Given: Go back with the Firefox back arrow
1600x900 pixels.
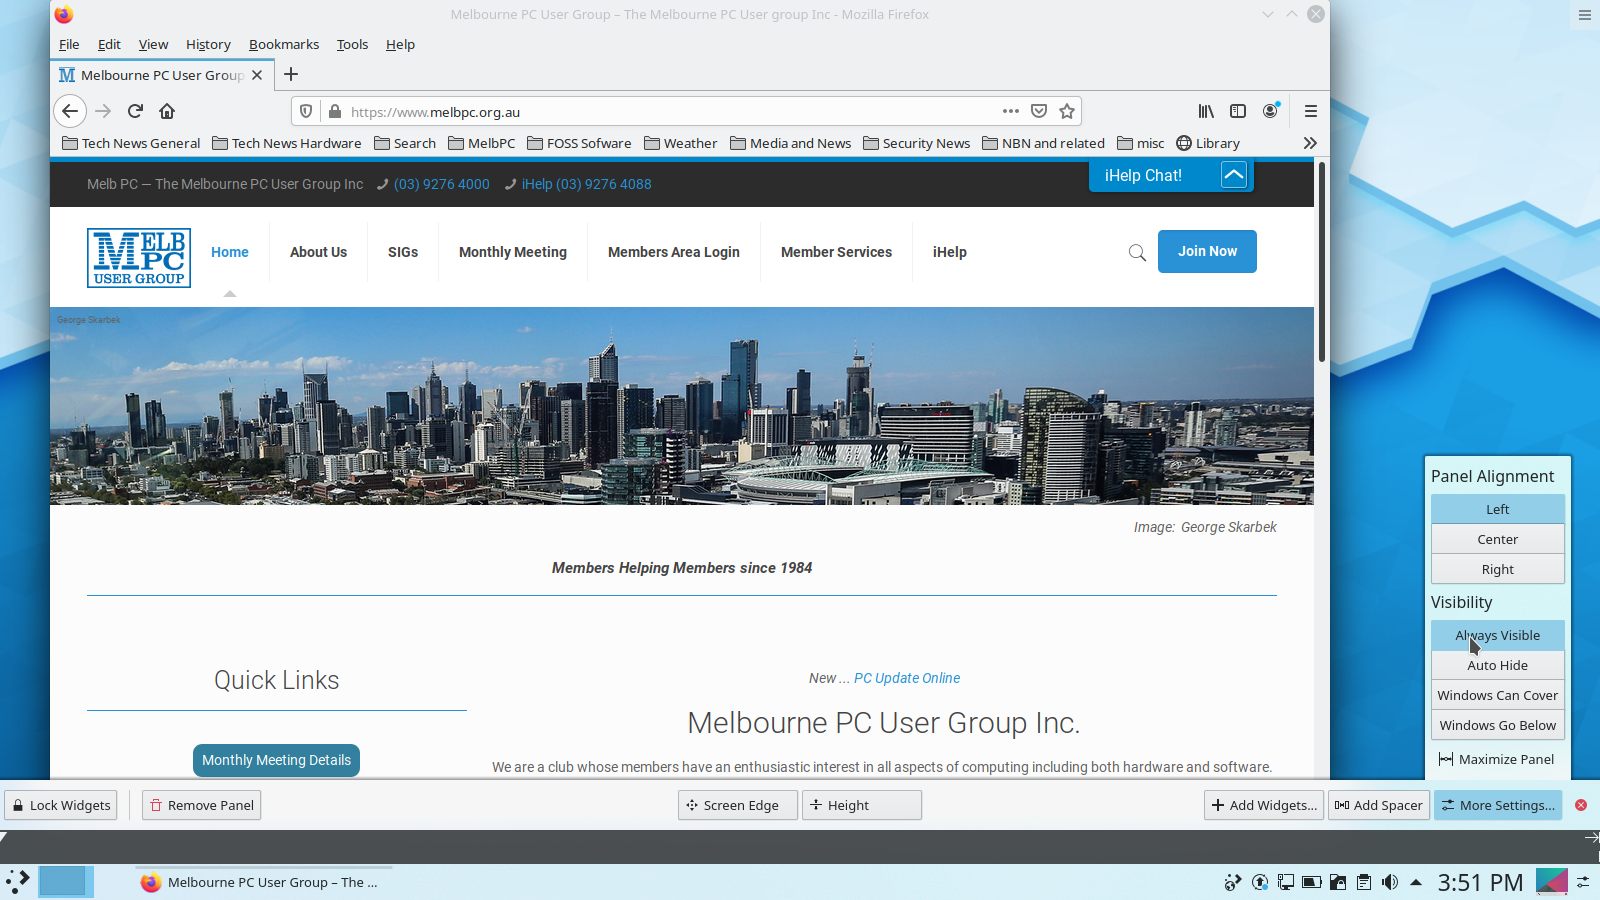Looking at the screenshot, I should 70,111.
